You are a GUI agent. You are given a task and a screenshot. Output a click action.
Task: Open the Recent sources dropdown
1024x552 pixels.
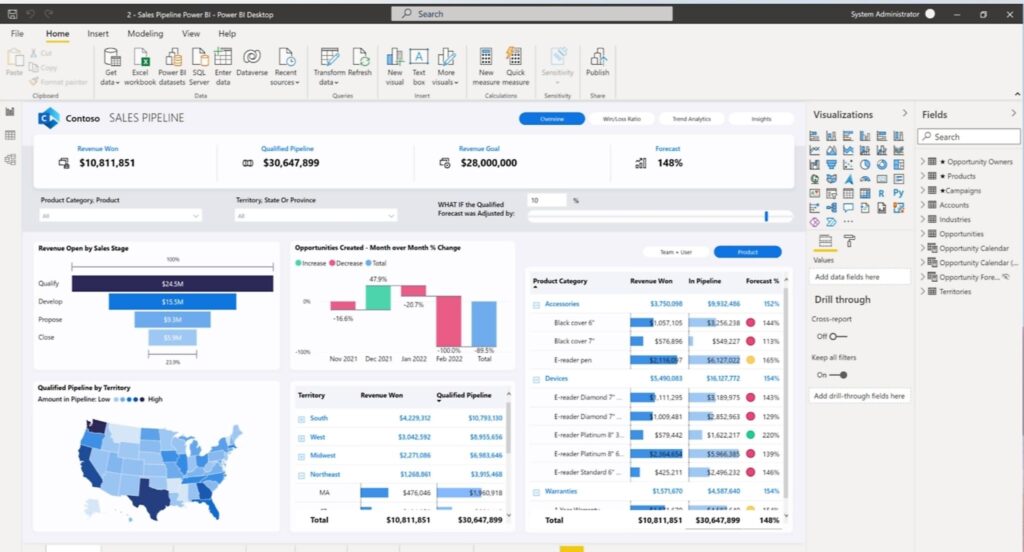(285, 66)
